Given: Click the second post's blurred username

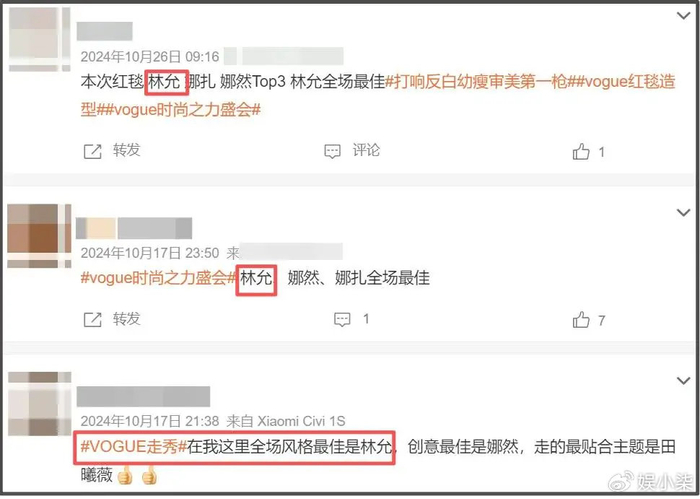Looking at the screenshot, I should point(134,228).
